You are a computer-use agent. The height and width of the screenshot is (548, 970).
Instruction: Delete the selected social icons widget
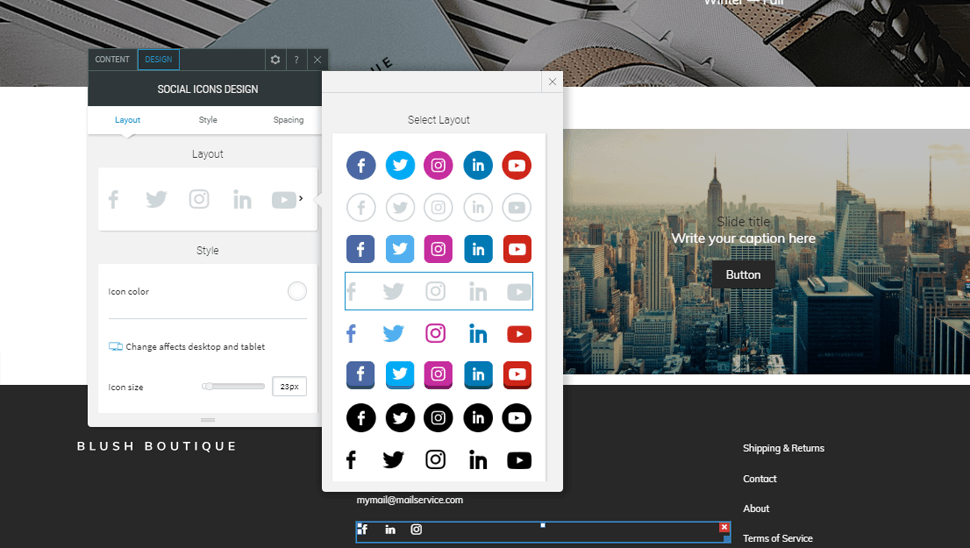pos(724,527)
